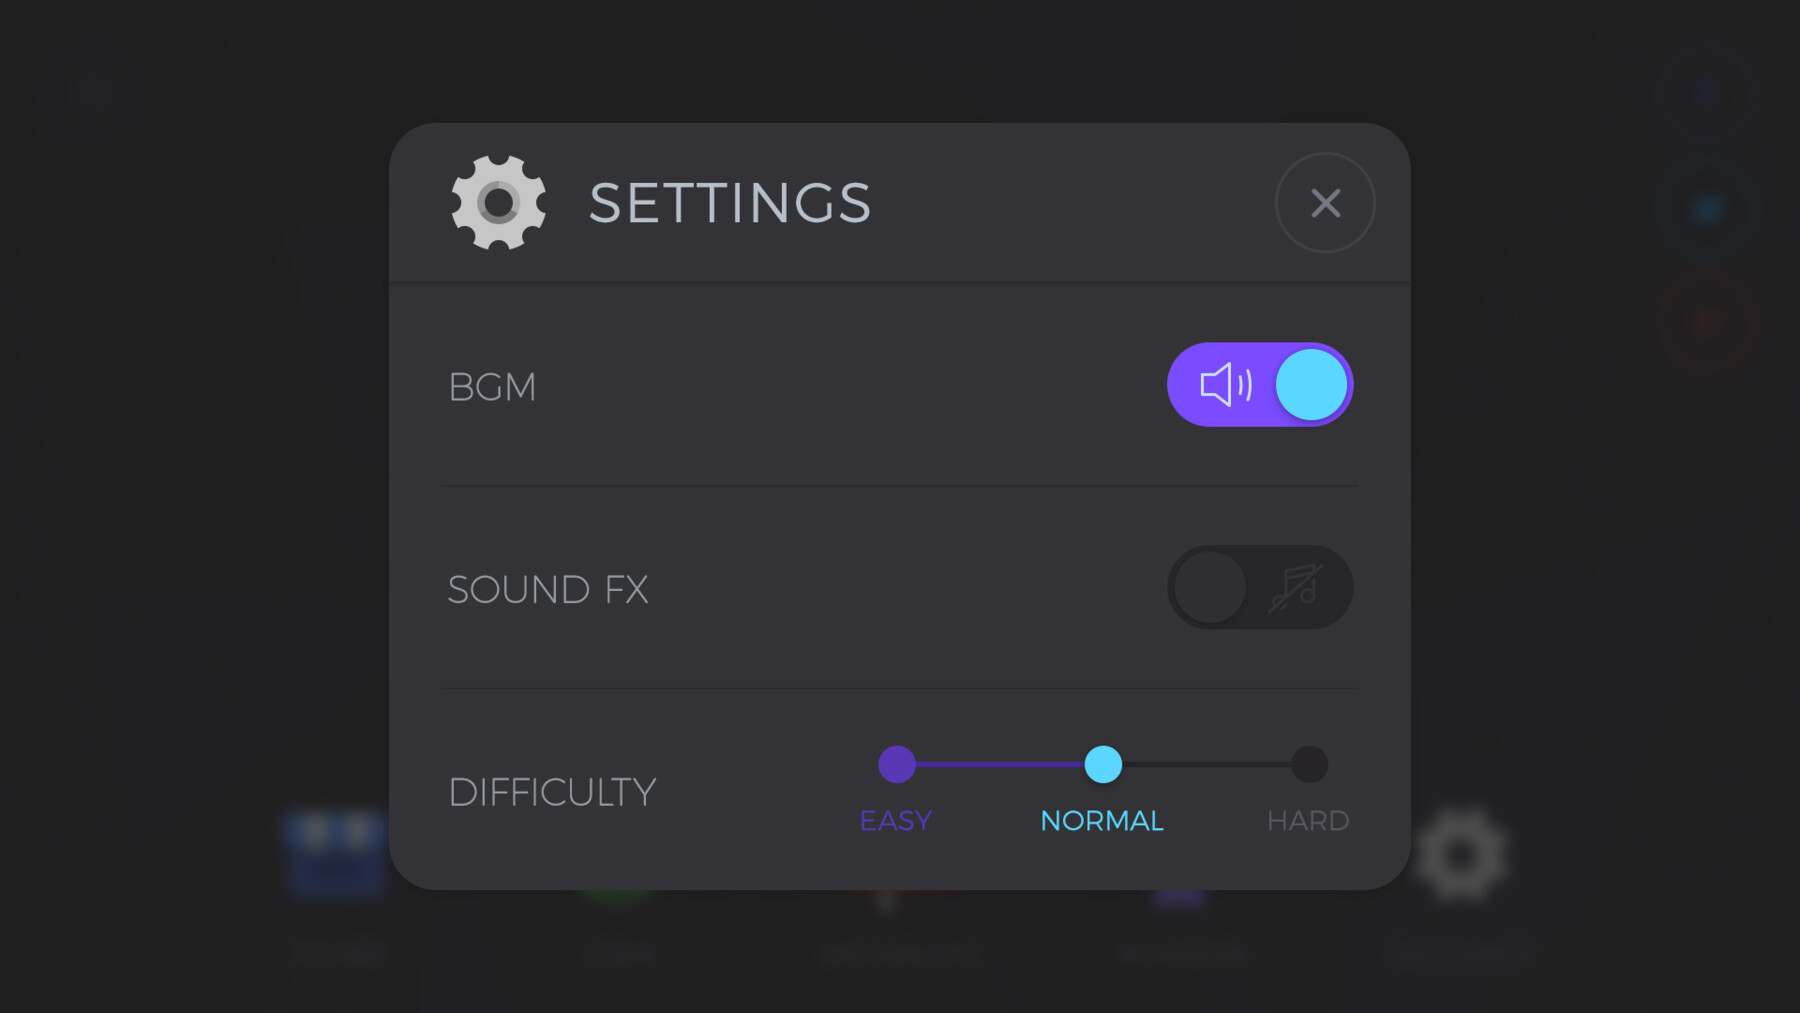
Task: Click the blurred blue icon in the lower-left background
Action: (336, 852)
